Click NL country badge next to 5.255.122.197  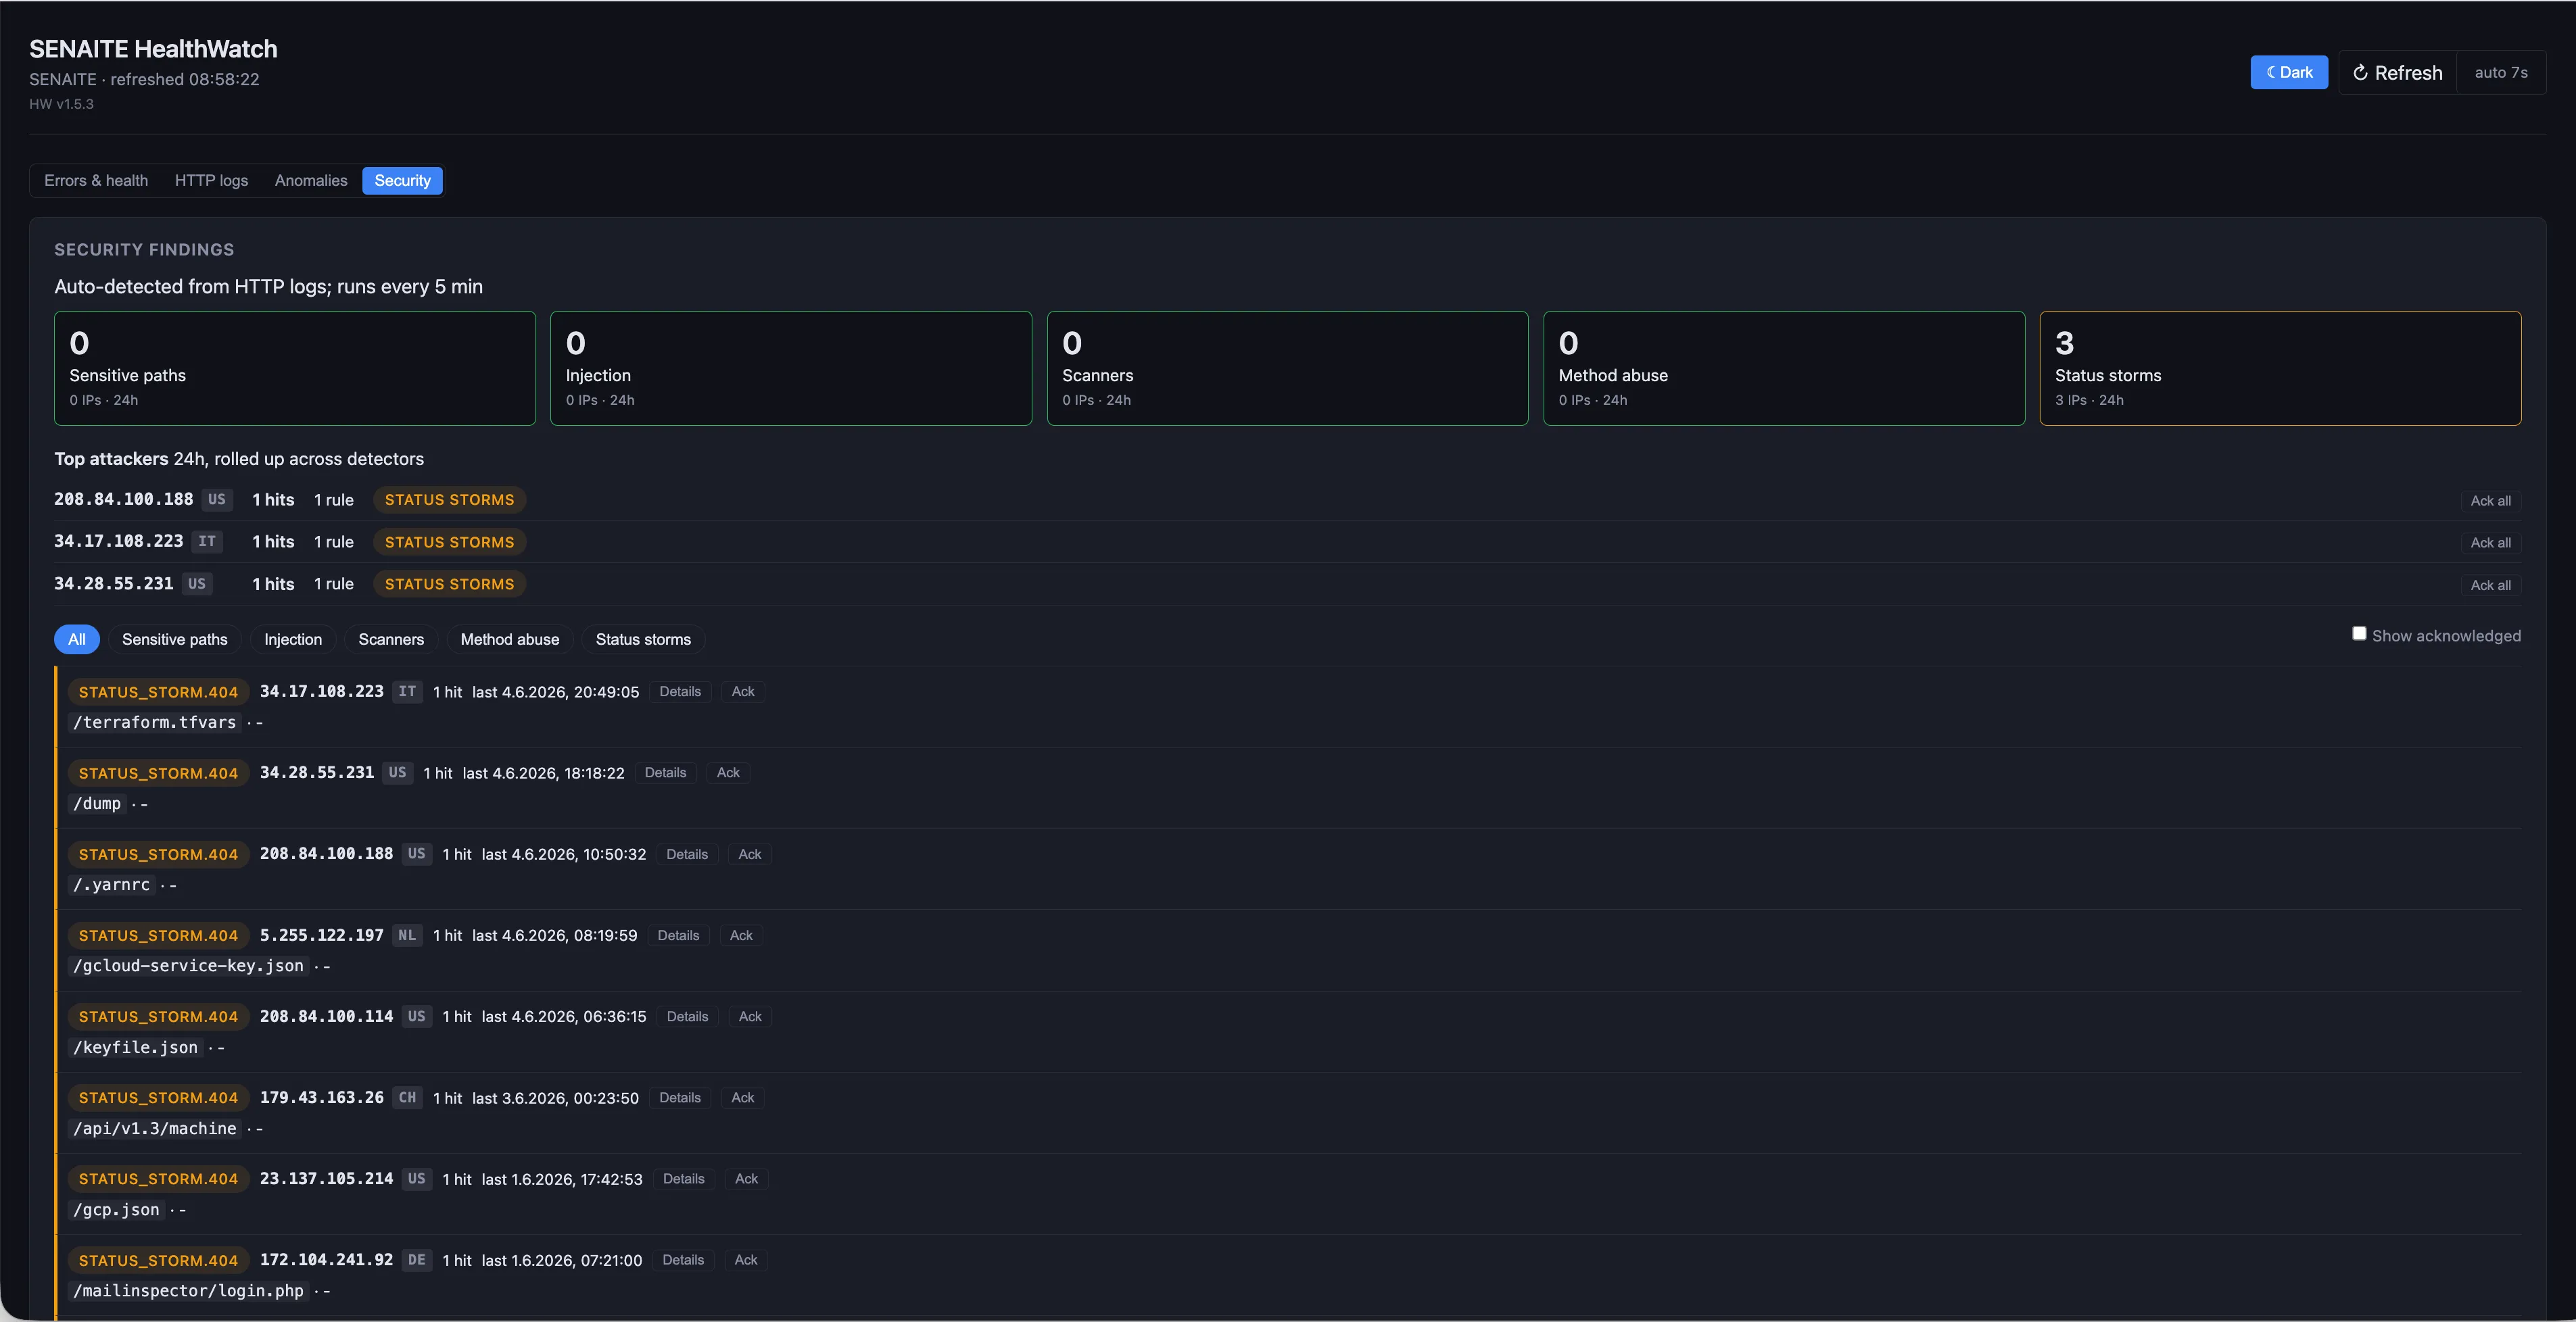tap(407, 935)
